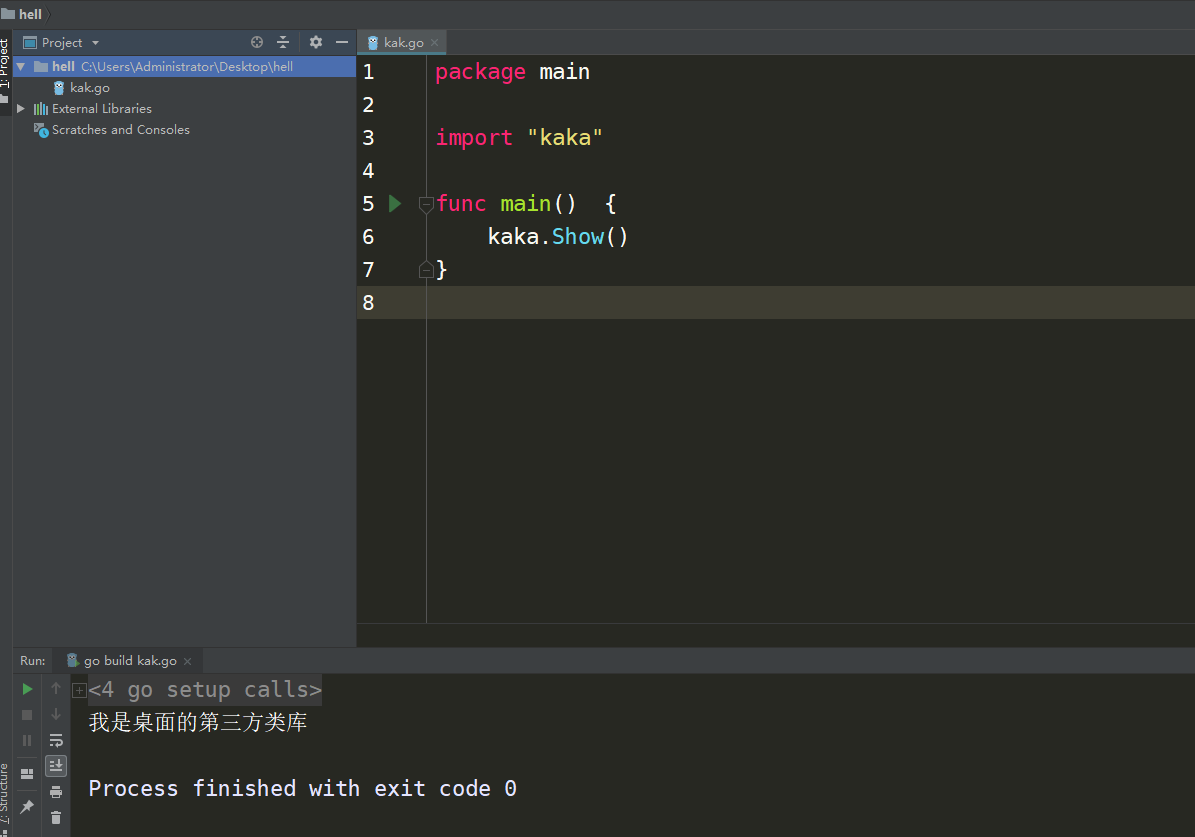Click the path 'C:\Users\Administrator\Desktop\hell'
The image size is (1195, 837).
click(x=187, y=67)
